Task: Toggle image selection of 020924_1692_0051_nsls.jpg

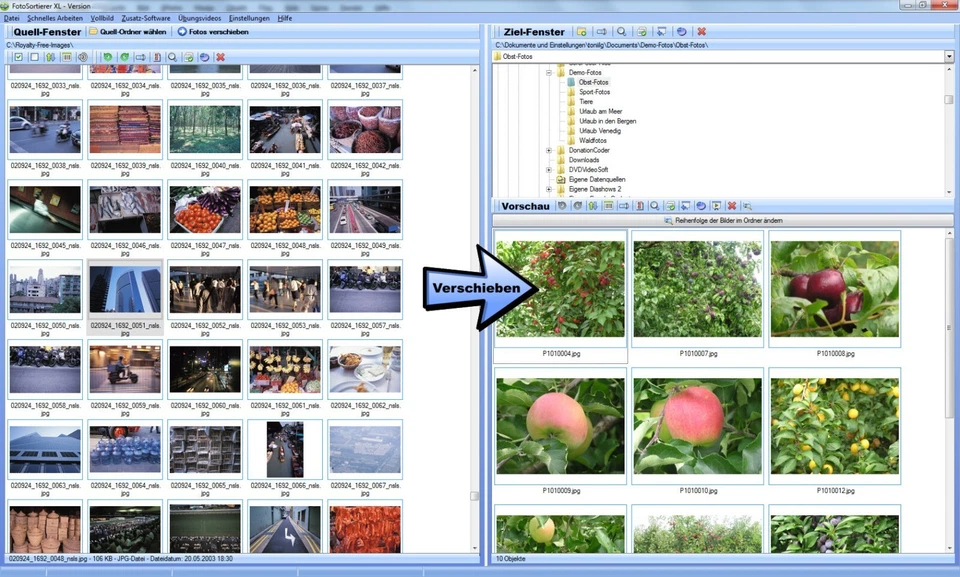Action: tap(125, 289)
